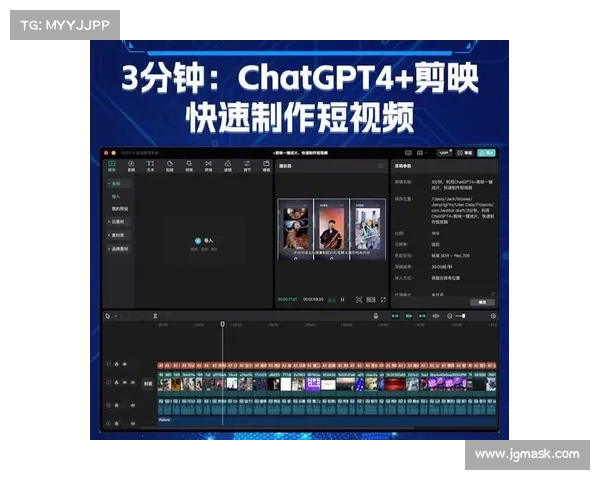The width and height of the screenshot is (600, 480).
Task: Lock the first audio track
Action: point(117,405)
